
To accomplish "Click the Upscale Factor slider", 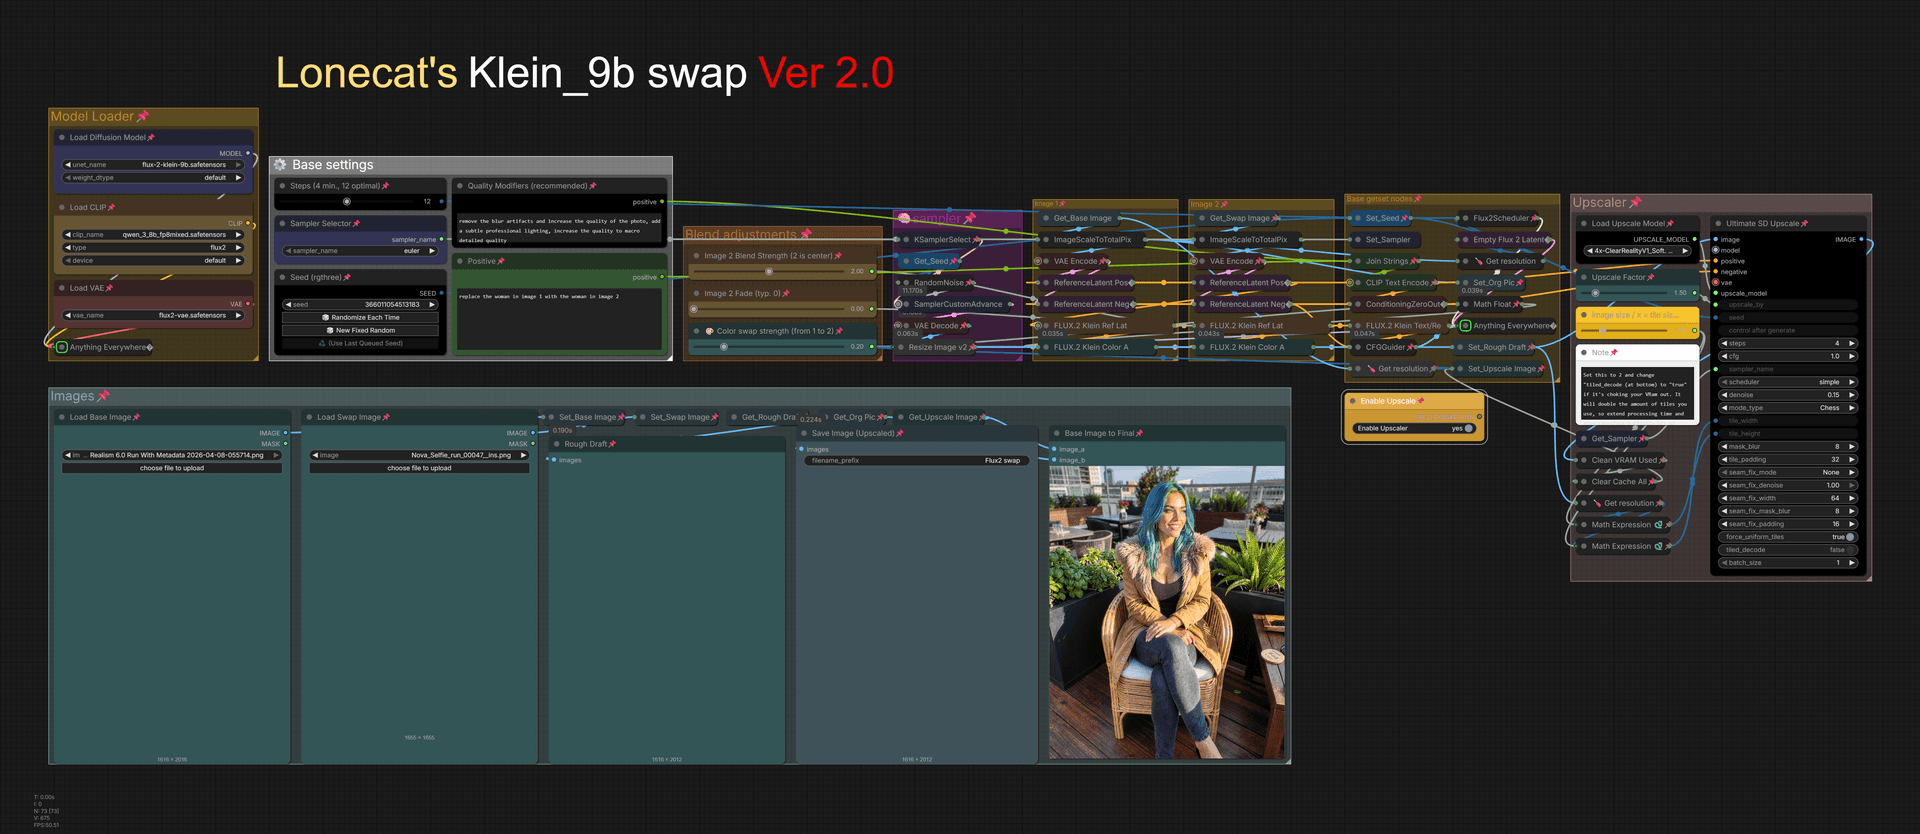I will click(1626, 294).
